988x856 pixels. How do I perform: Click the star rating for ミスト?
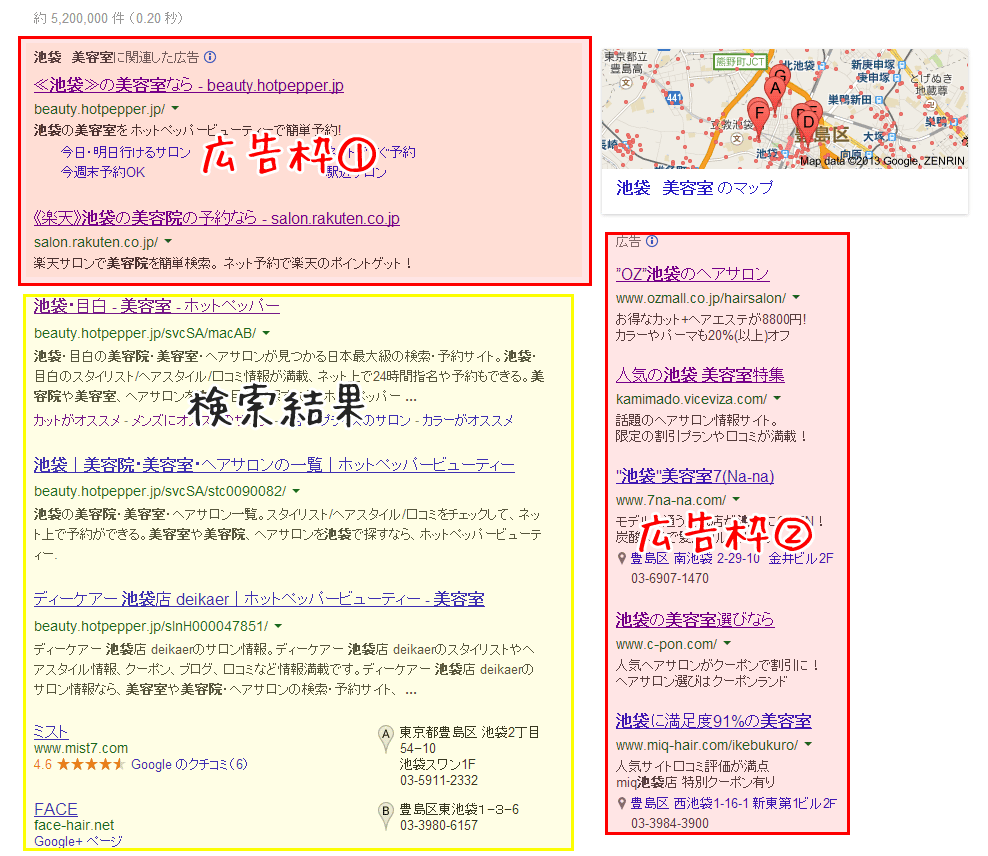91,765
